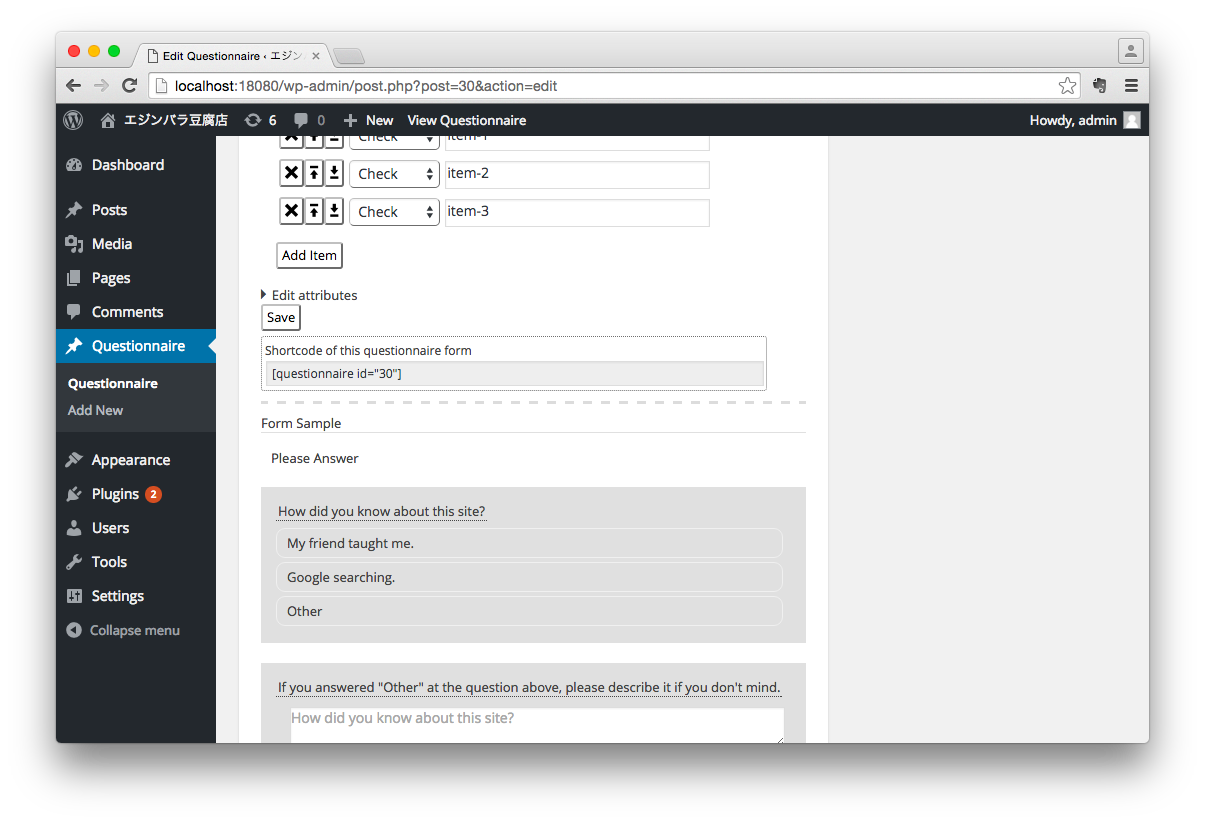Click browser forward arrow
The height and width of the screenshot is (823, 1205).
(101, 86)
